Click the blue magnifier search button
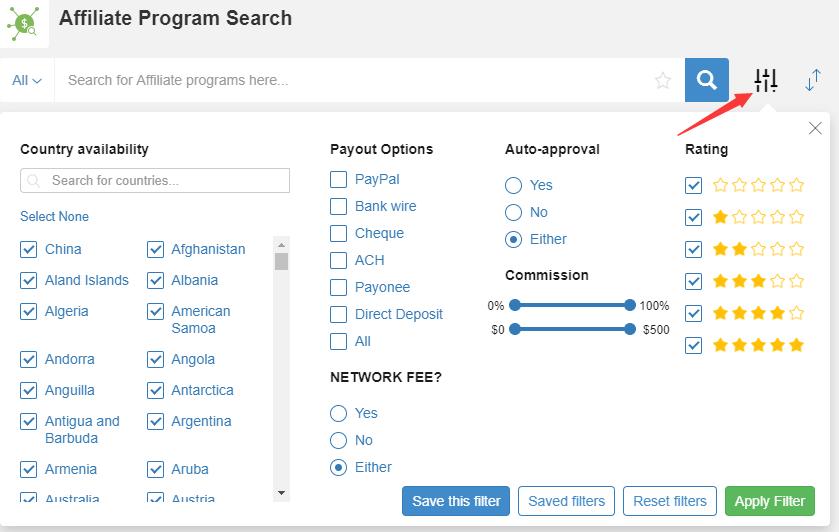839x532 pixels. point(706,80)
